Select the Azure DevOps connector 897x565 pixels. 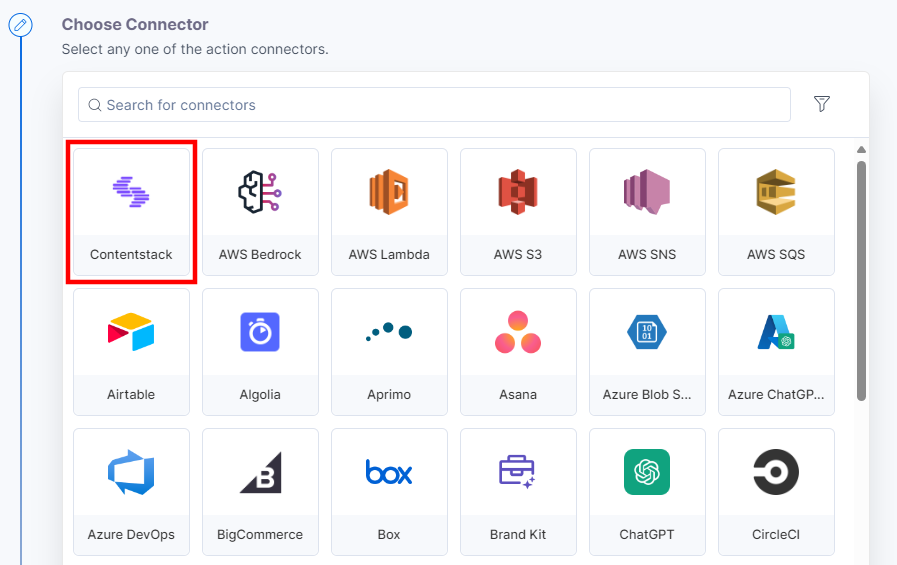pos(131,491)
